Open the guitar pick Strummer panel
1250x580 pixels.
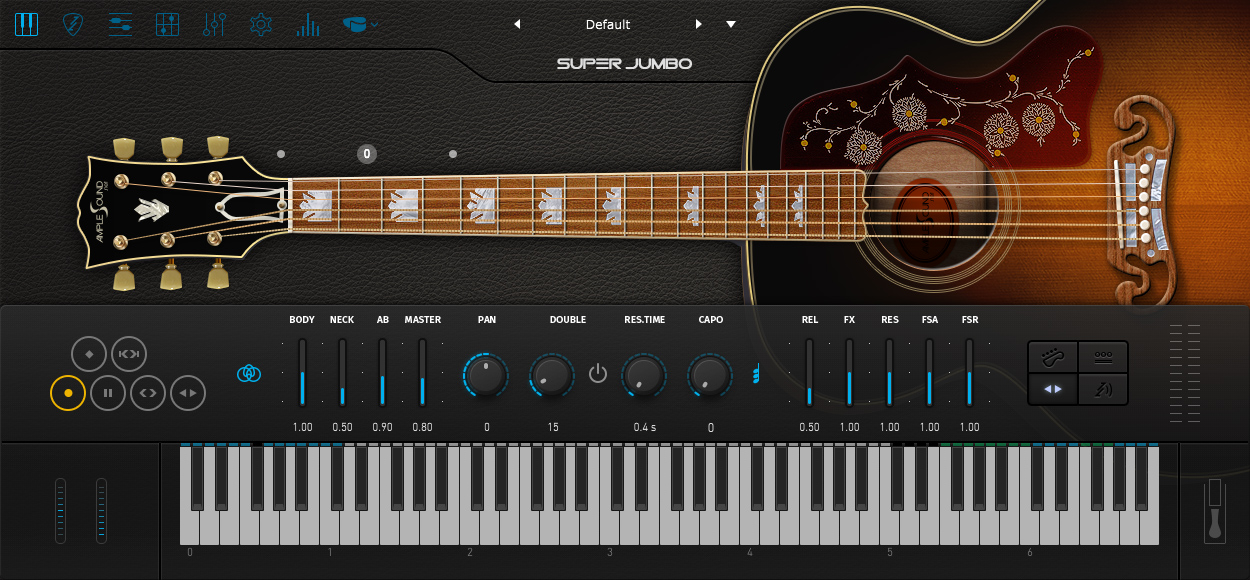point(73,24)
